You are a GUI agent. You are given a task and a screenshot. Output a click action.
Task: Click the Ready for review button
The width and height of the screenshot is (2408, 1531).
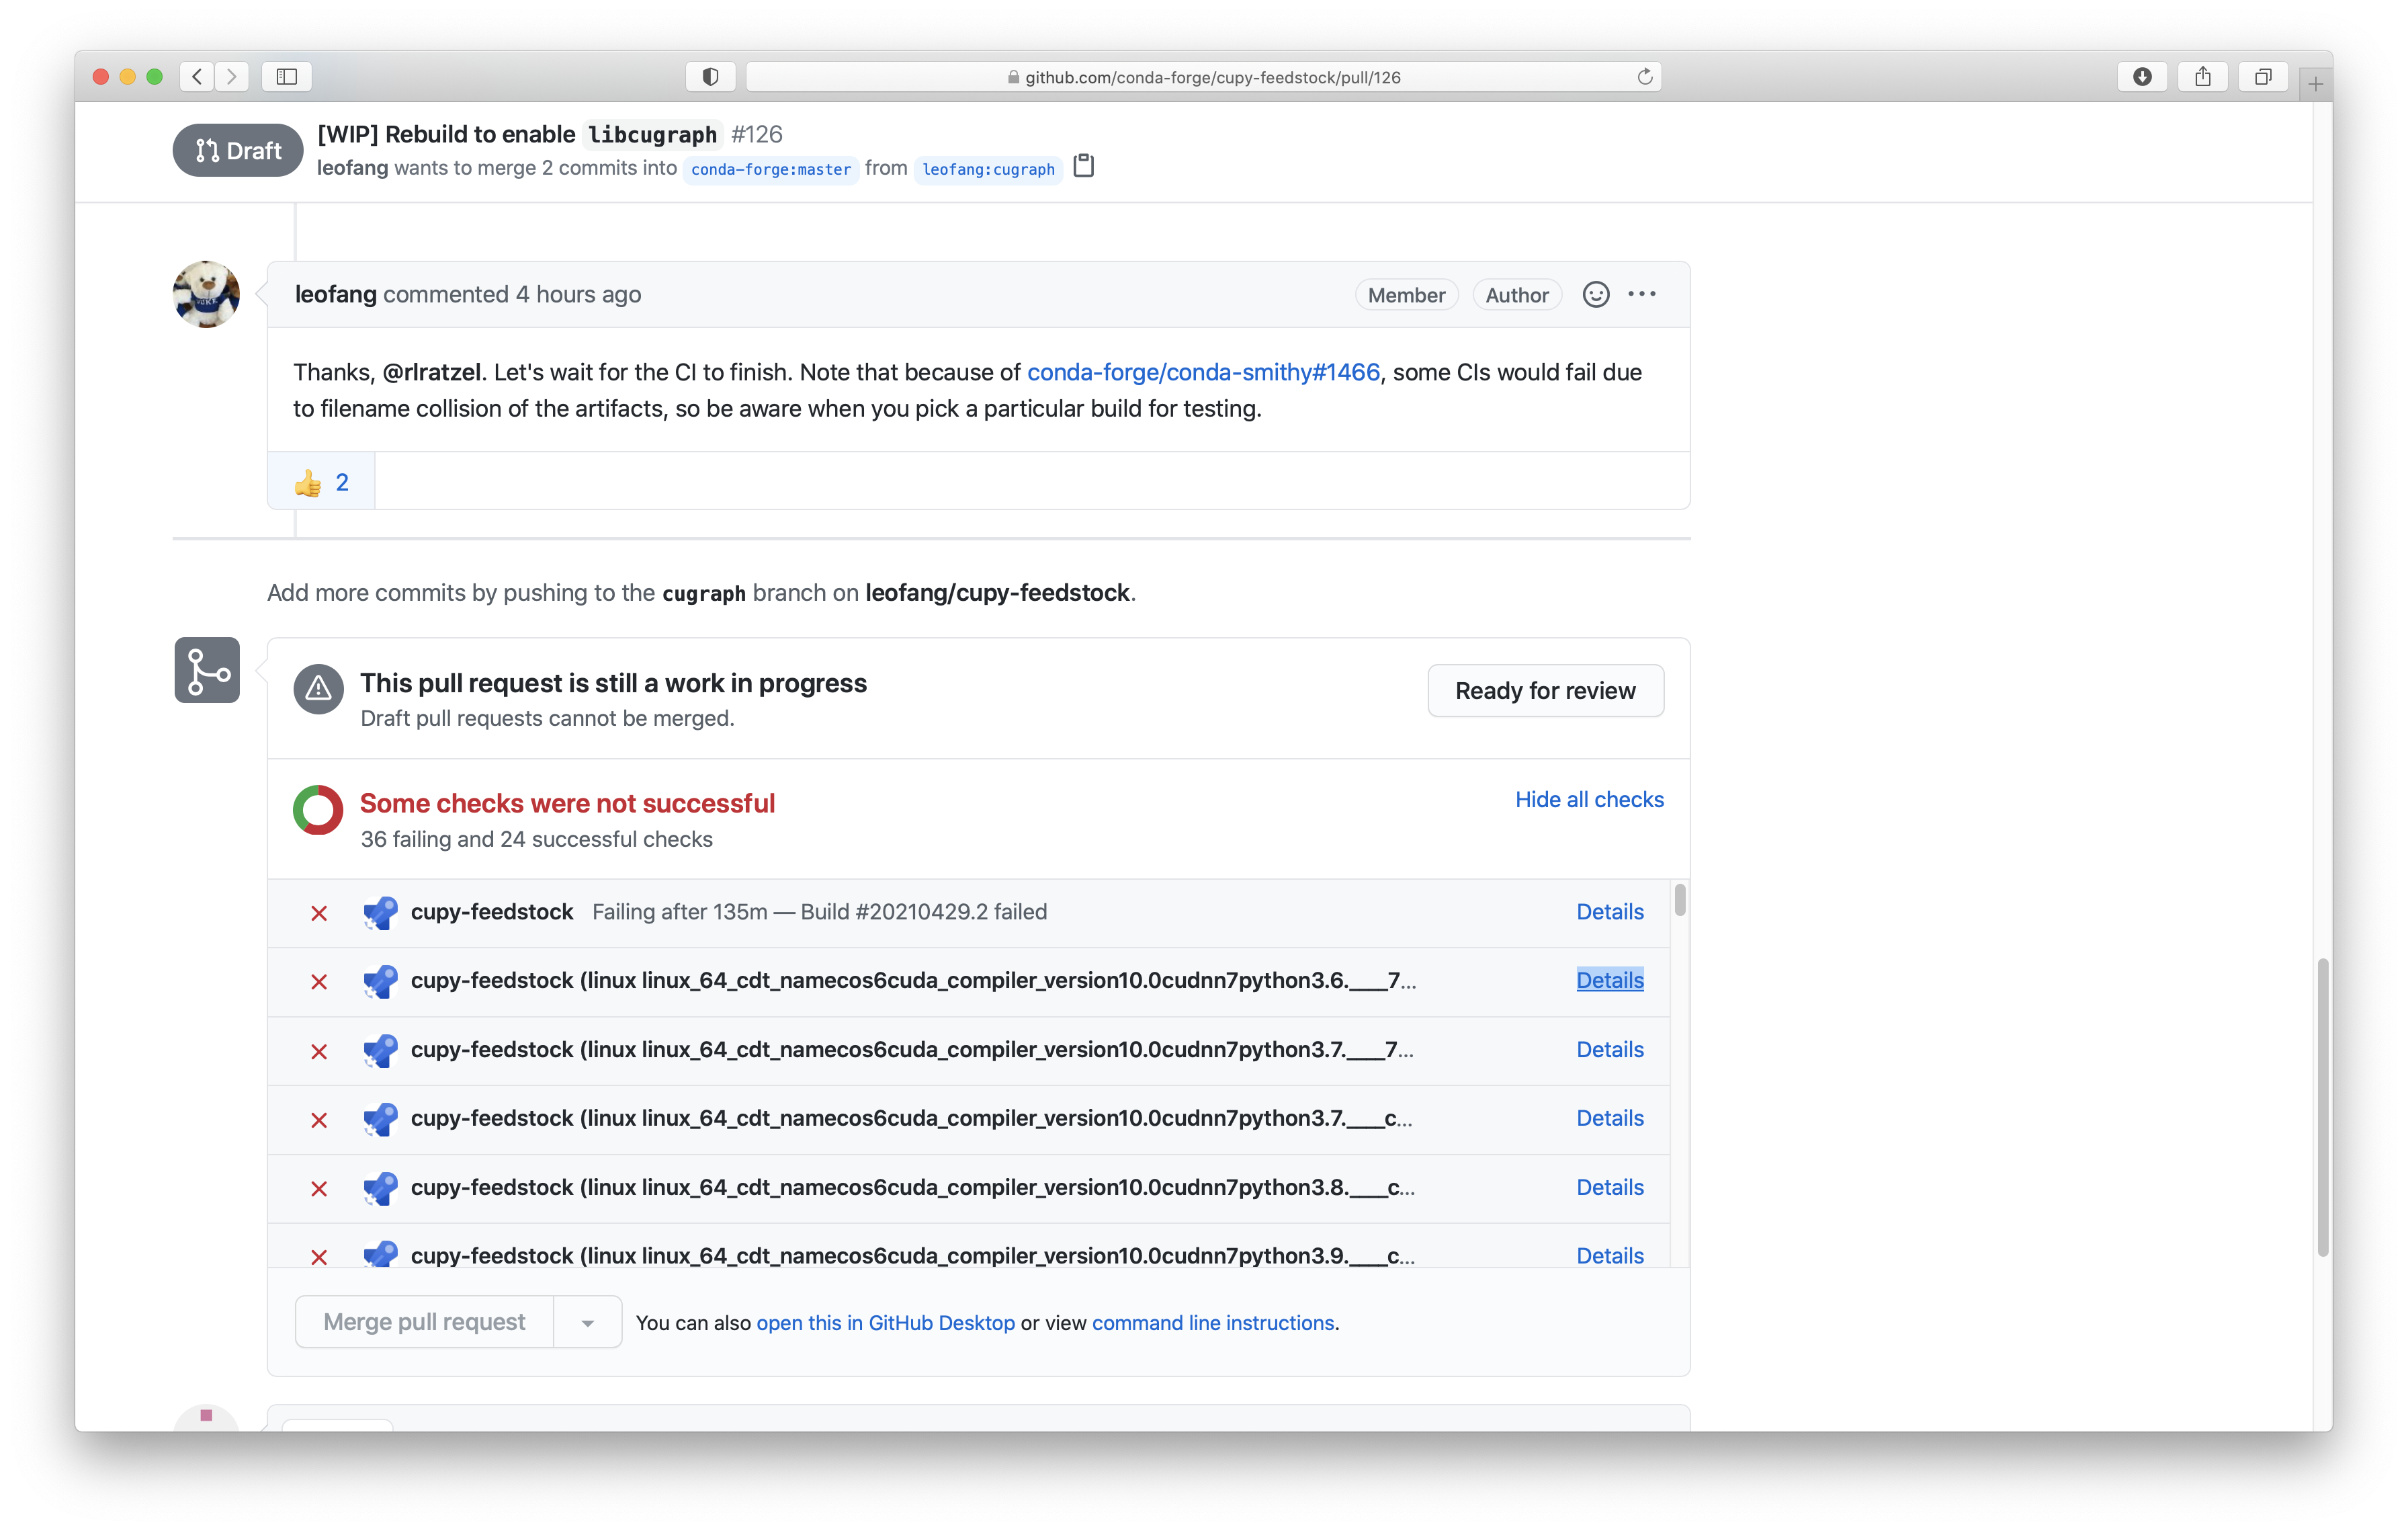point(1545,691)
